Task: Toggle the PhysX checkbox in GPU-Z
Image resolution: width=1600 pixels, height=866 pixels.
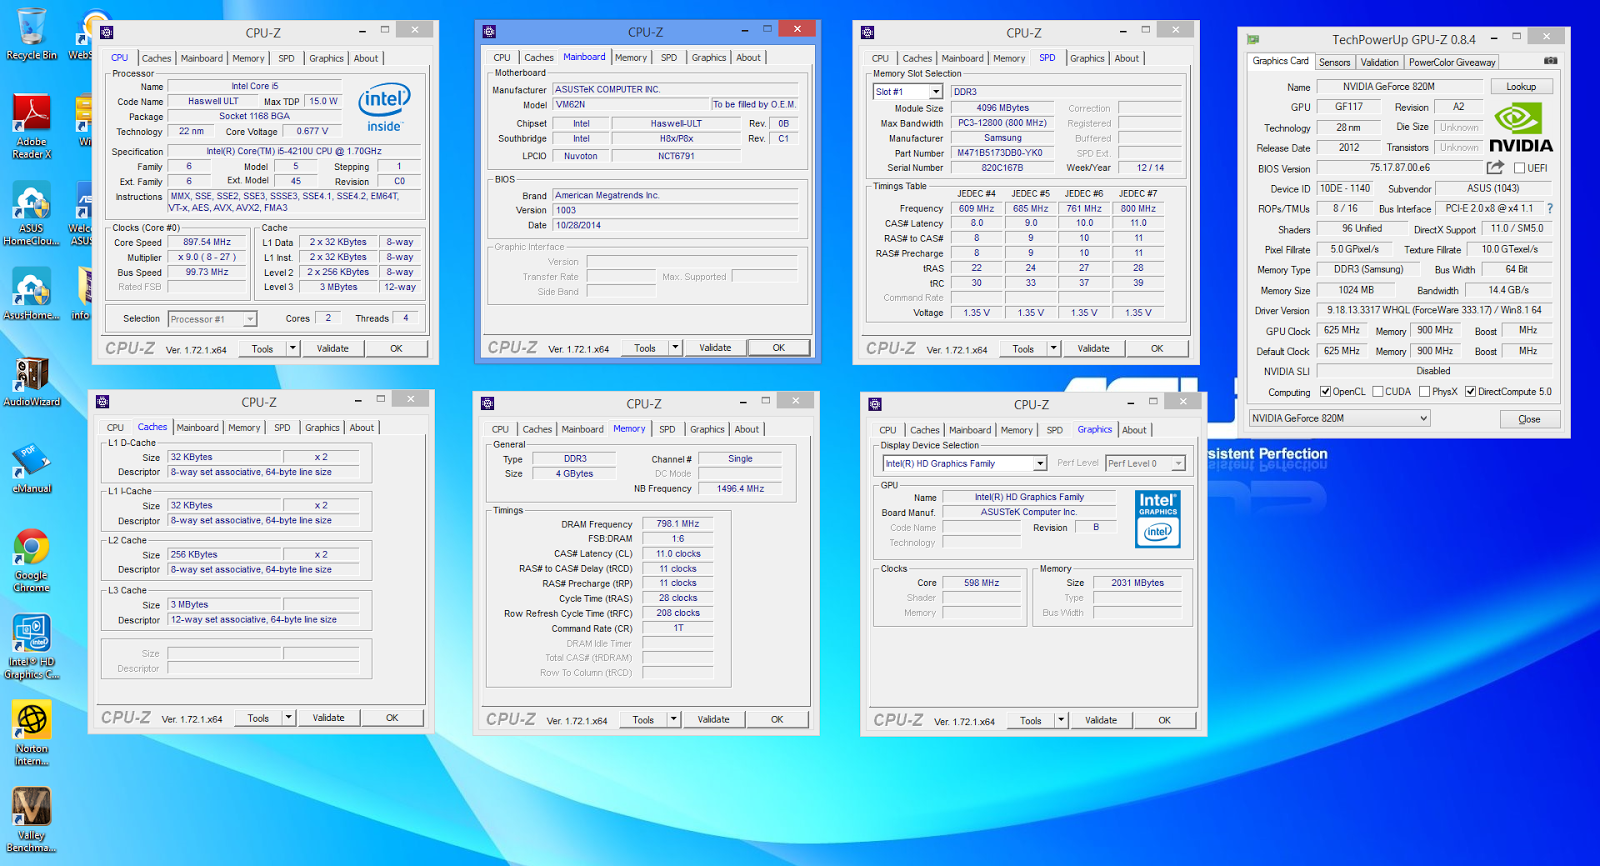Action: 1424,392
